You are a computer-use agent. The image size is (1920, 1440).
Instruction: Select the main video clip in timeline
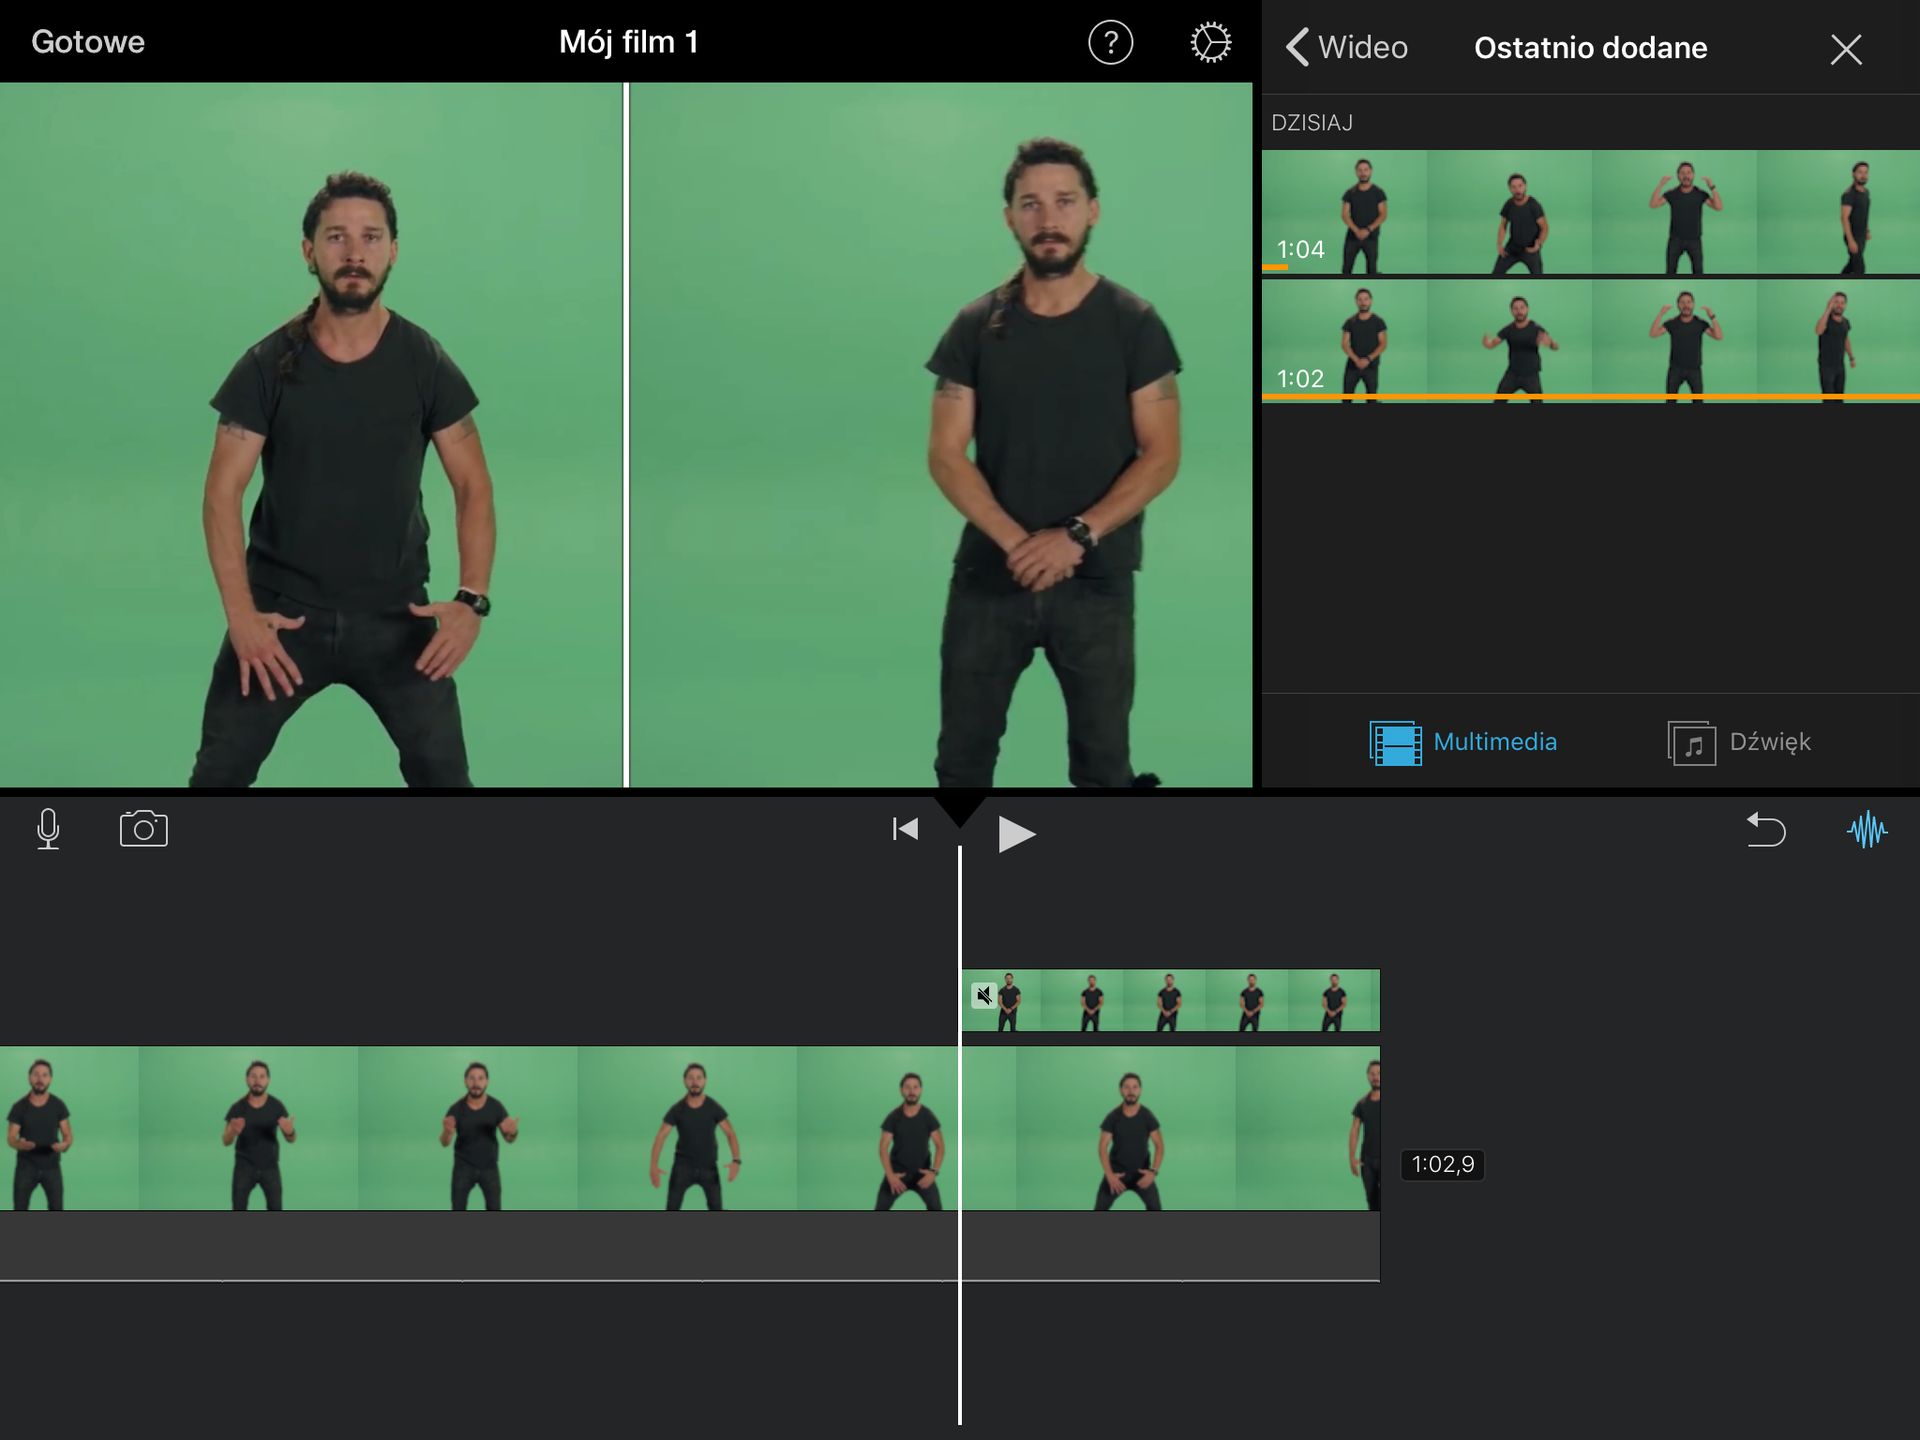690,1128
